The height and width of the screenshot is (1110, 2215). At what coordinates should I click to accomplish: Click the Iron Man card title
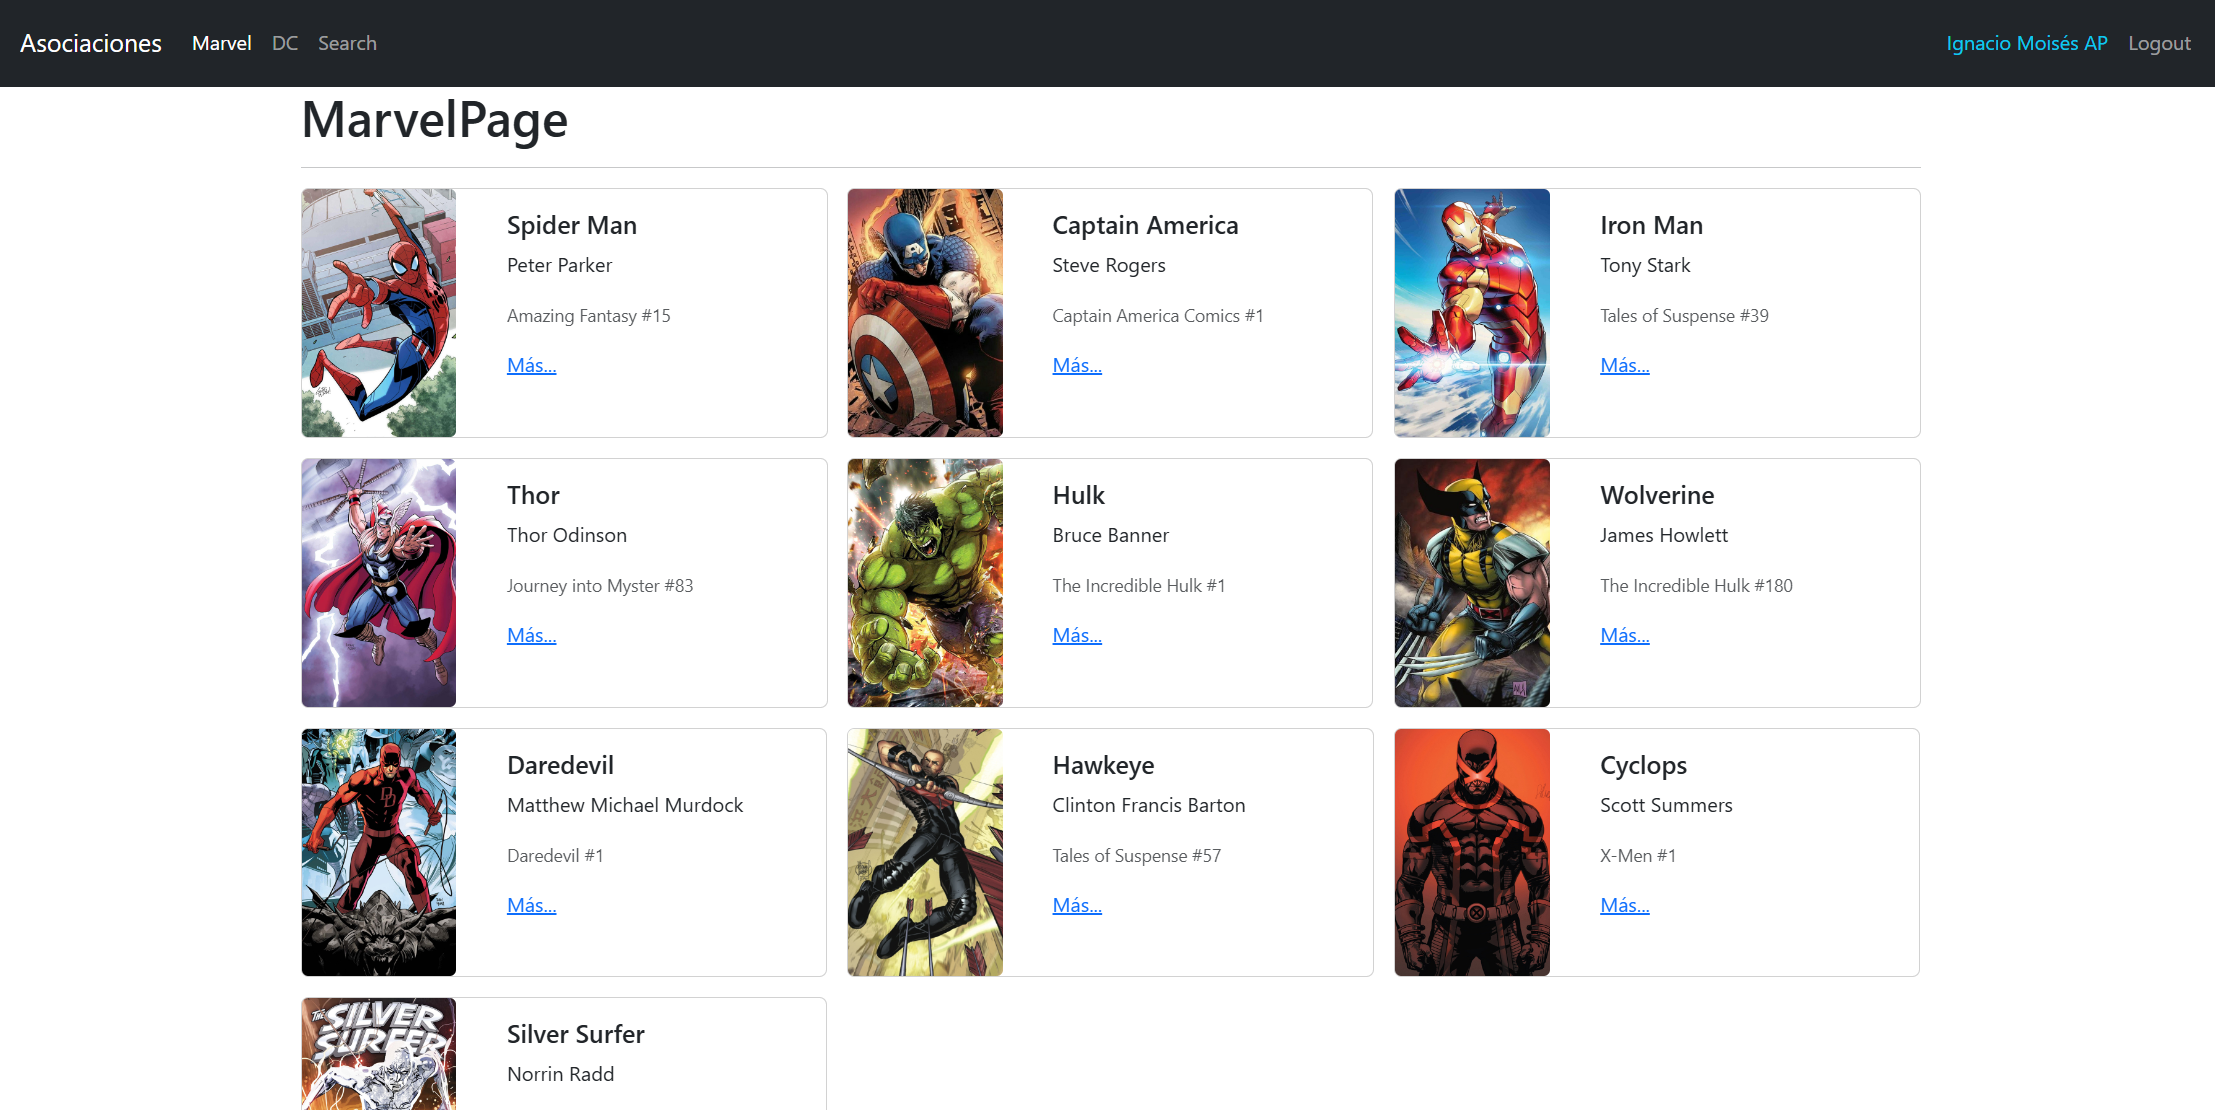(1651, 225)
